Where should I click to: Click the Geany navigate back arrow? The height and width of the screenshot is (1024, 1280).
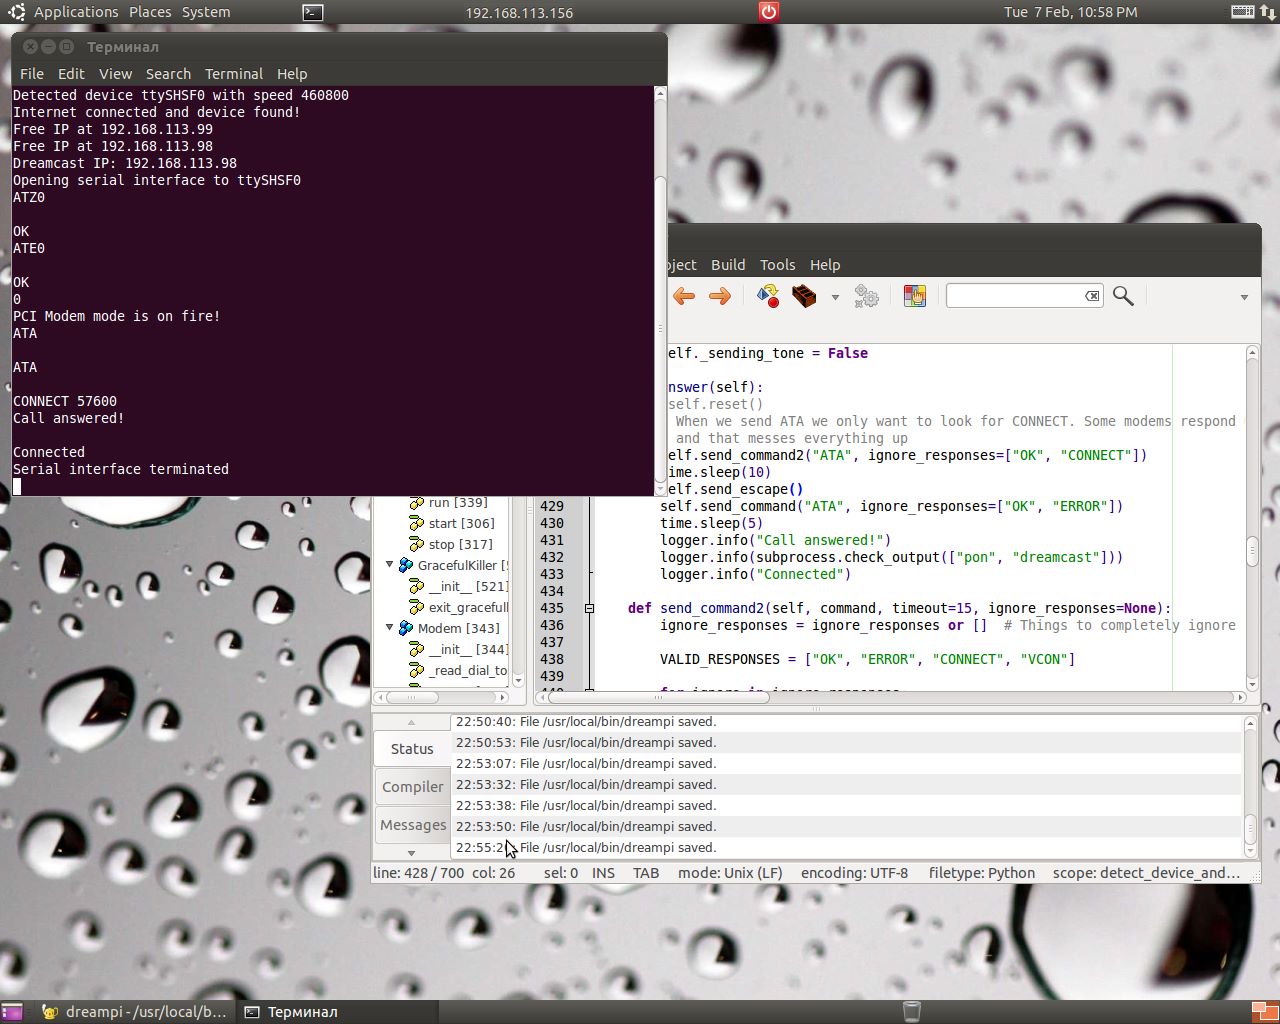[684, 296]
